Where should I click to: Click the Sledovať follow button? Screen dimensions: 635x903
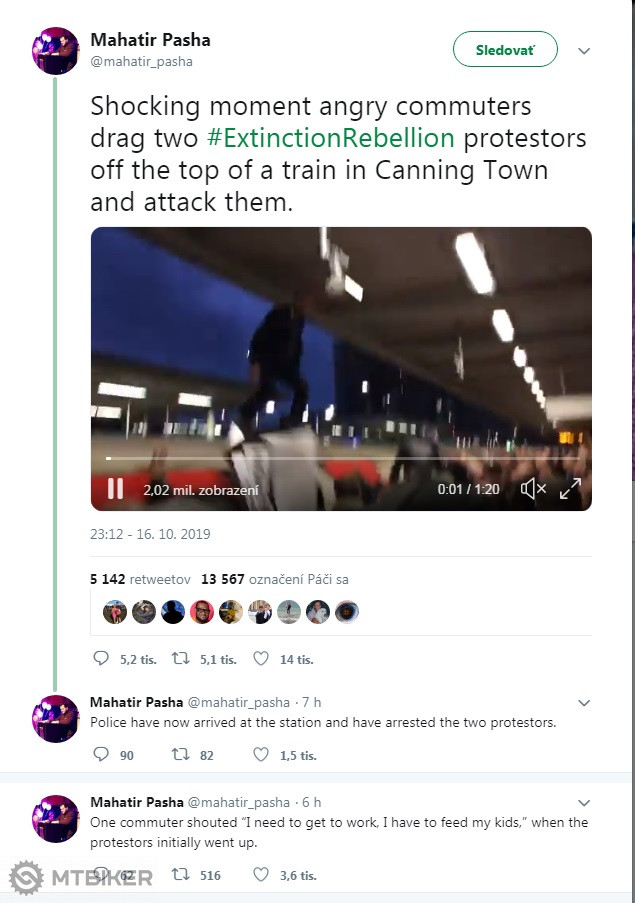505,50
